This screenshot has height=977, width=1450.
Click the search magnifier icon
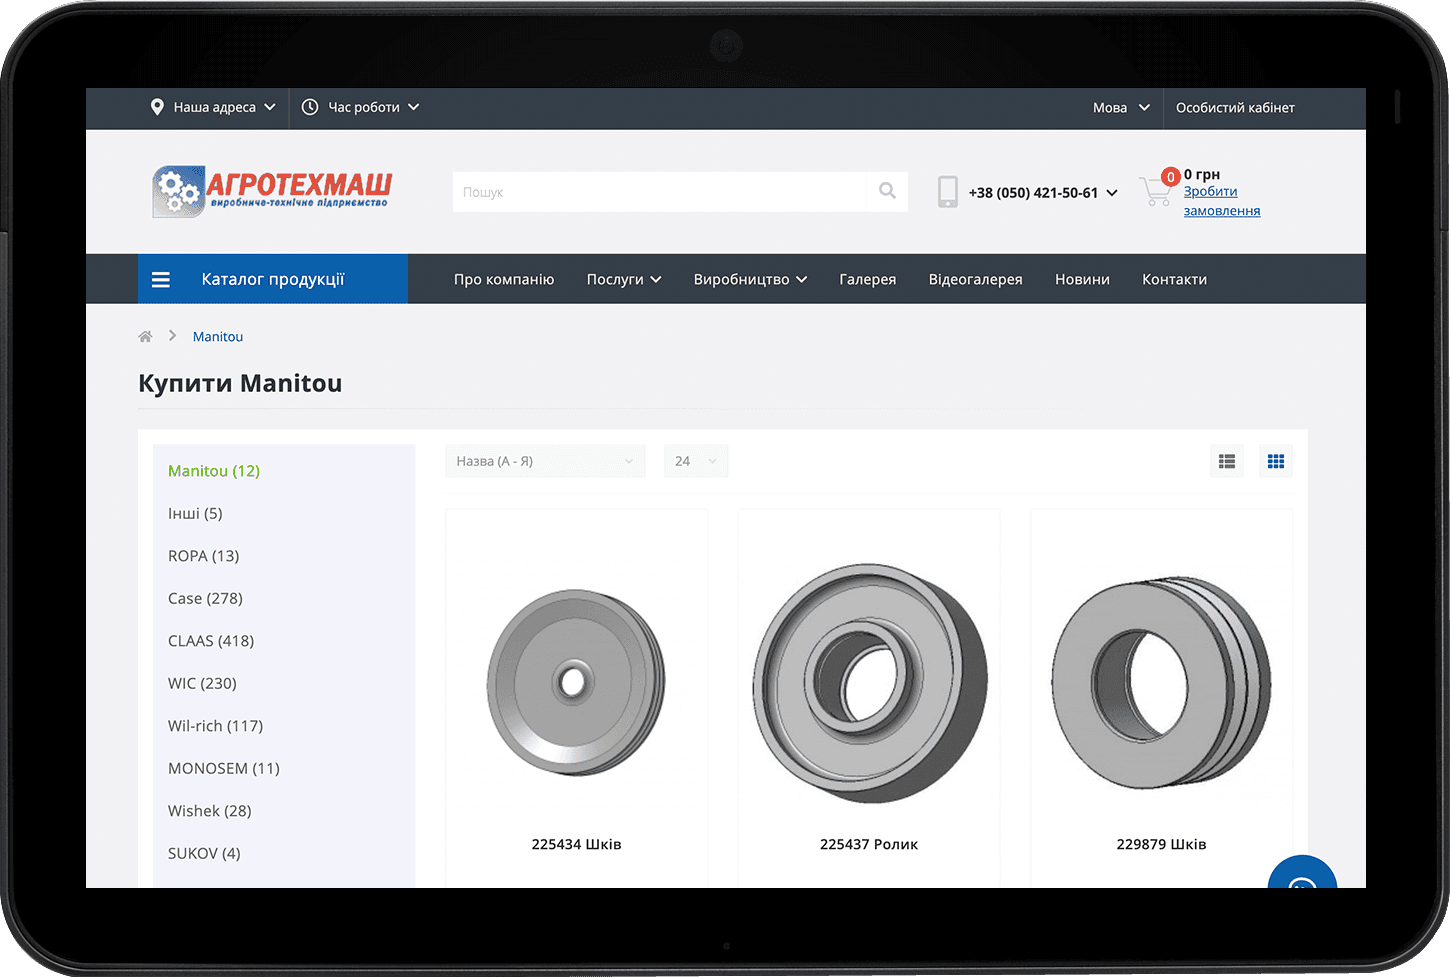tap(887, 191)
